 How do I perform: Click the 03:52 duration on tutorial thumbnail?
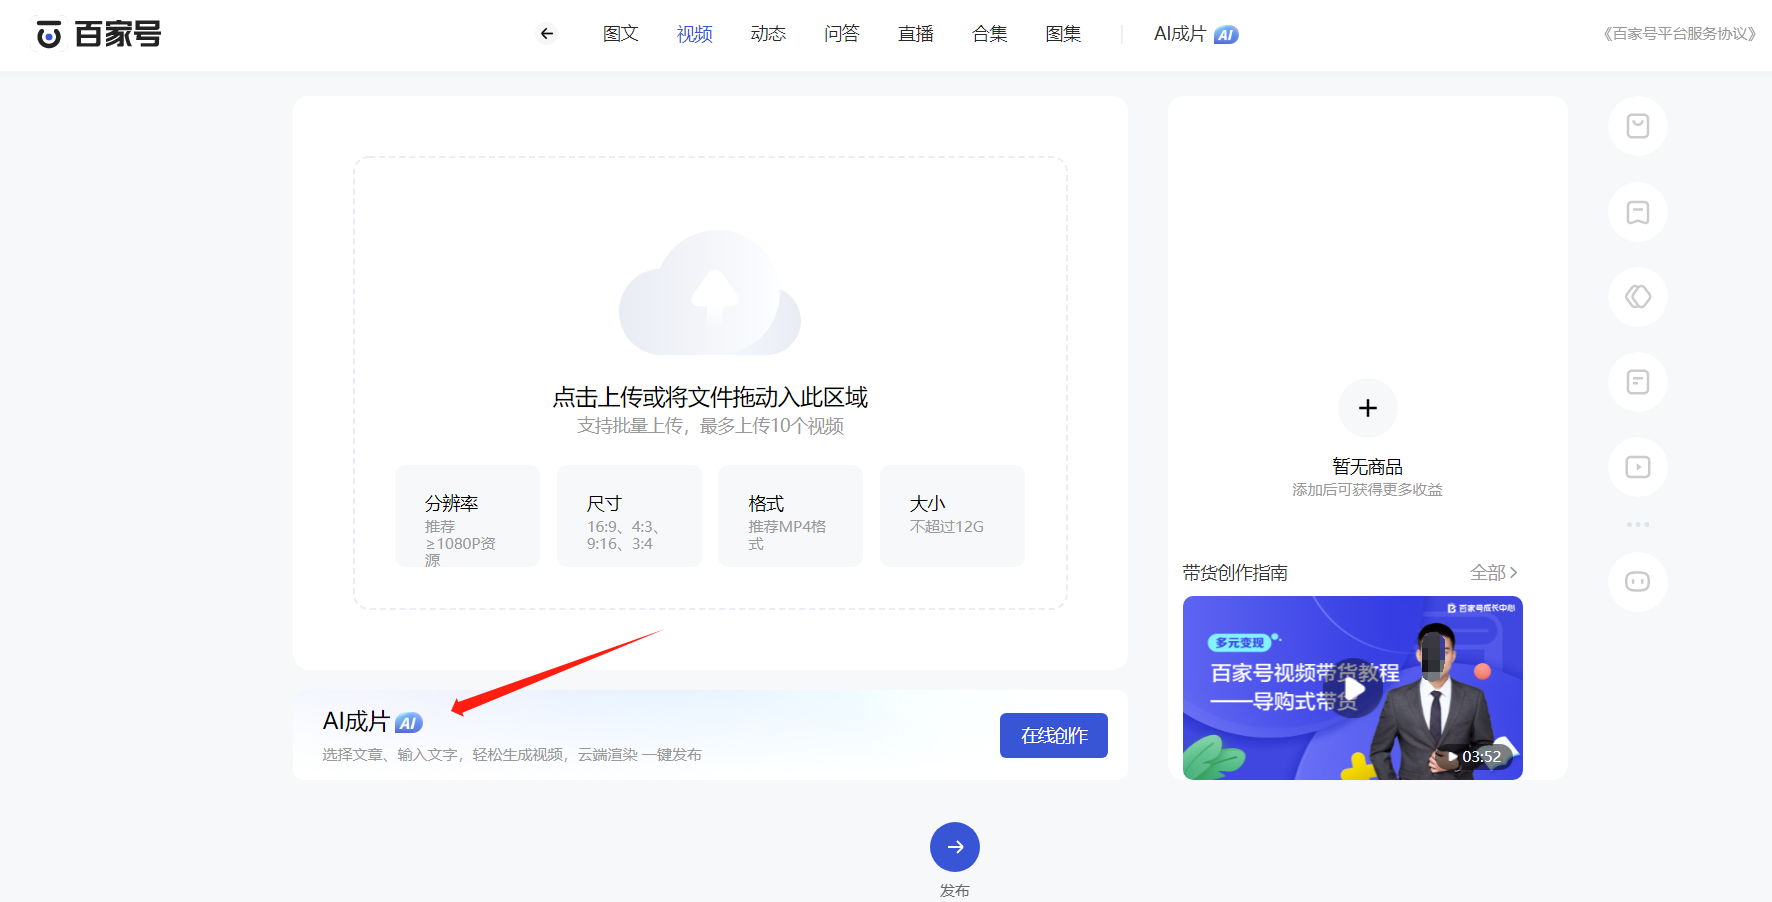click(1481, 757)
